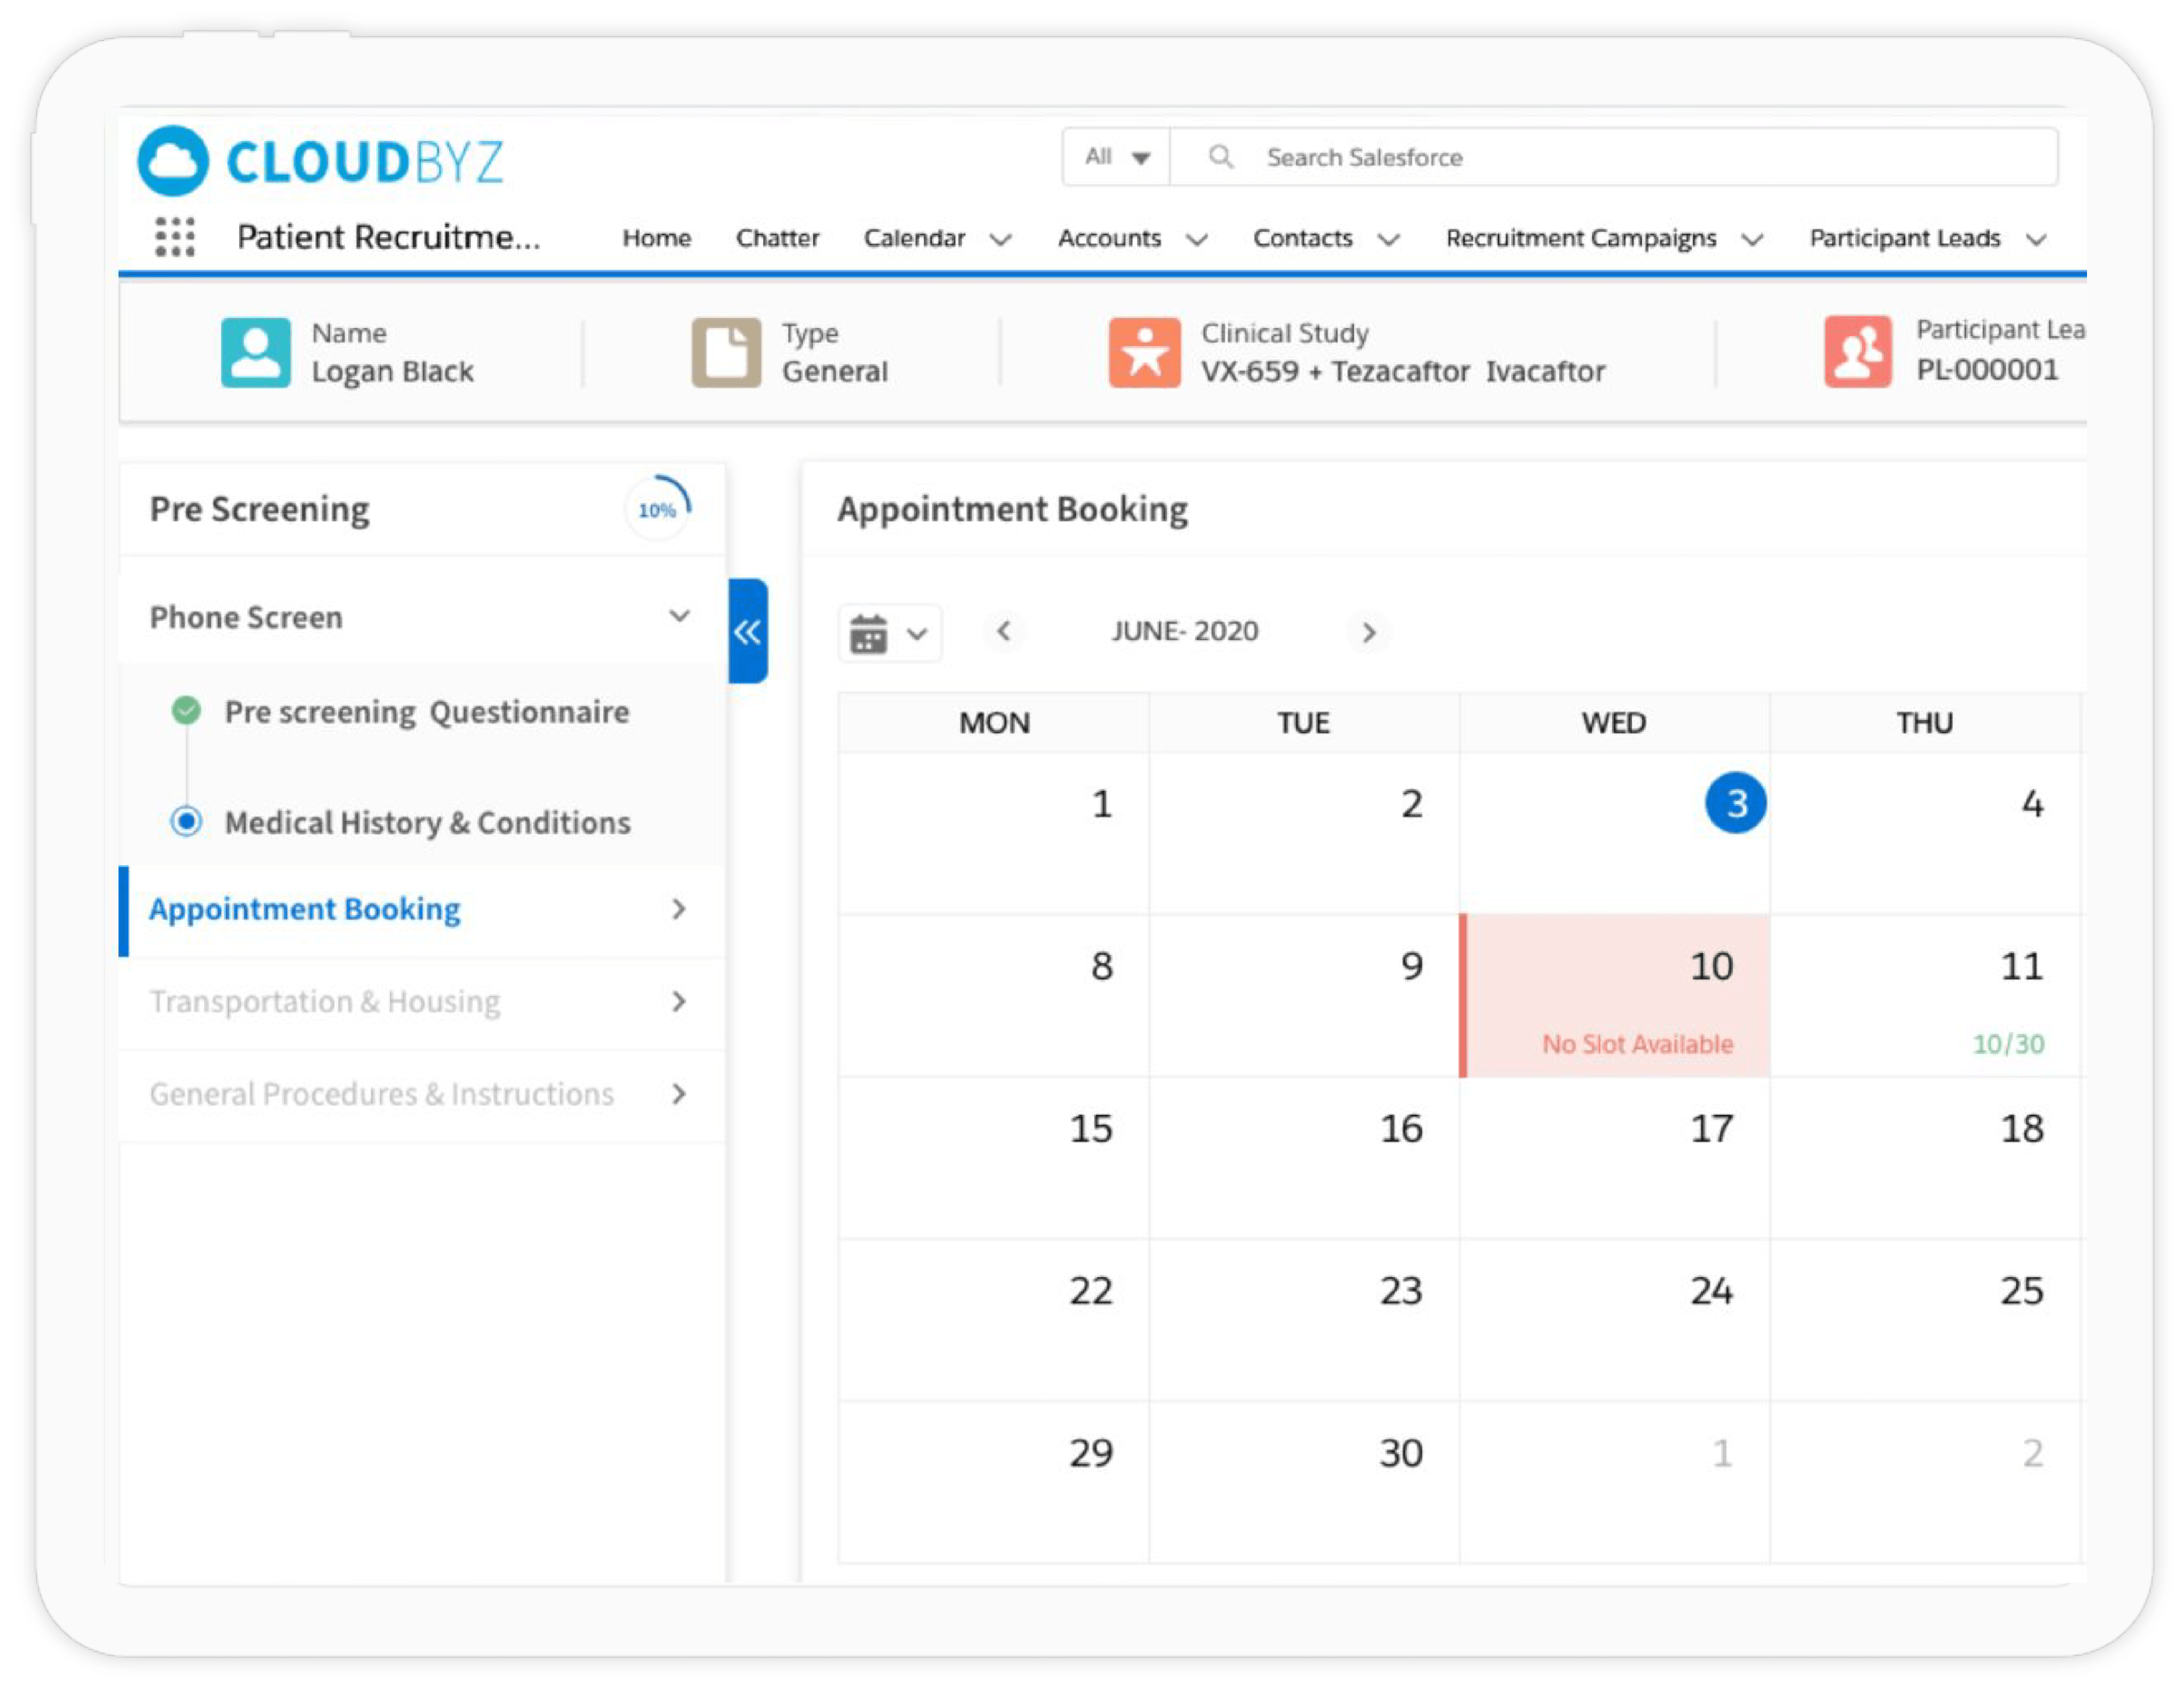This screenshot has width=2184, height=1688.
Task: Open the app launcher dots grid
Action: pyautogui.click(x=175, y=237)
